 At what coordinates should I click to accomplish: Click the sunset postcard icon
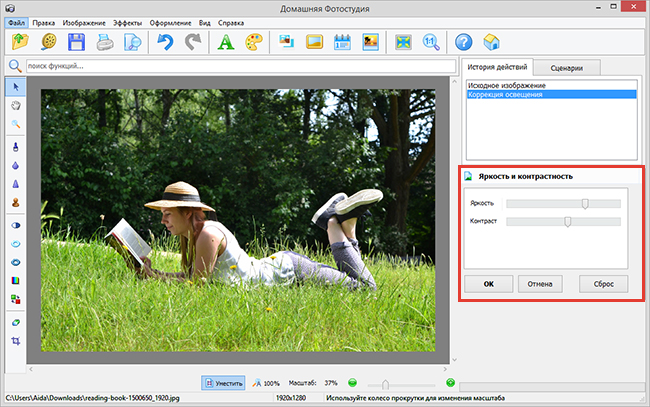point(371,42)
